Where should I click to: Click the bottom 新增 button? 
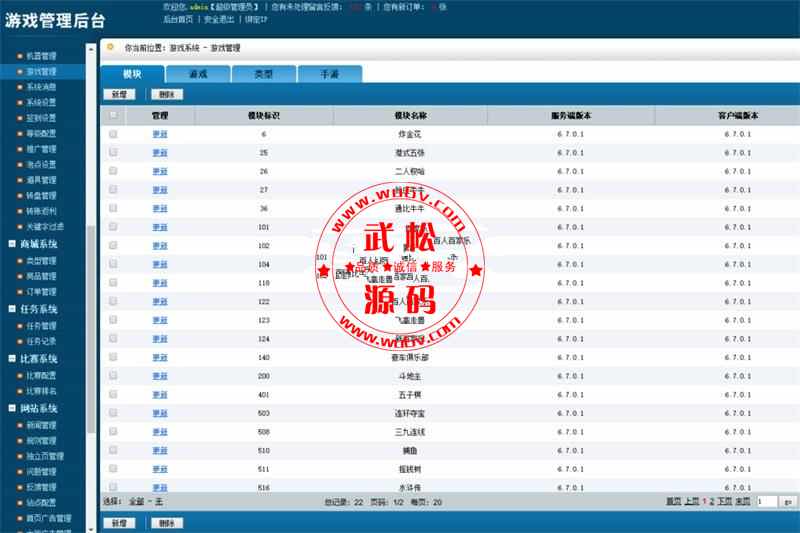[x=119, y=523]
